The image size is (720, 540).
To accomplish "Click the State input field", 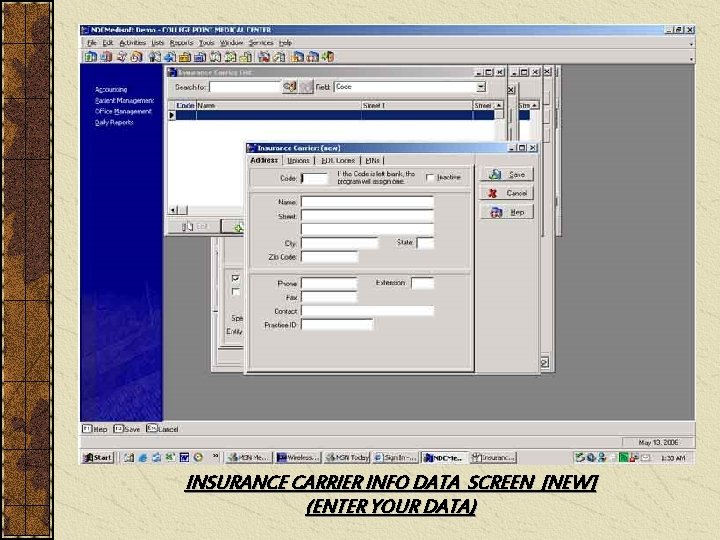I will point(425,243).
